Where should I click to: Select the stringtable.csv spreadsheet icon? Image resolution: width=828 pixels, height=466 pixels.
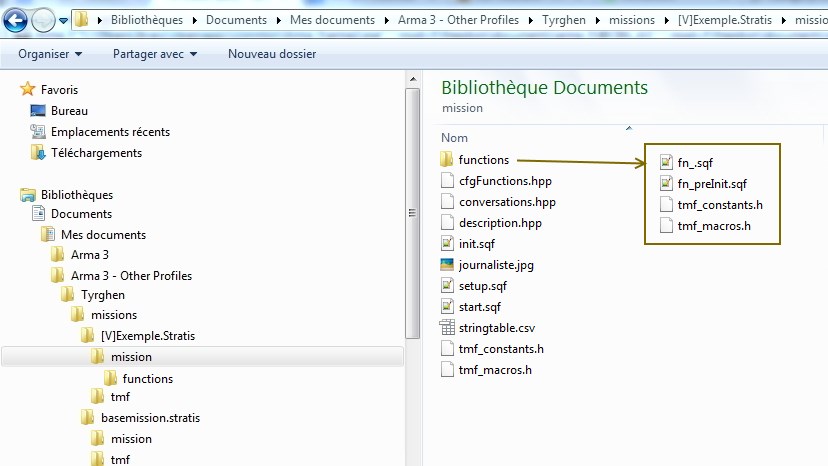[448, 328]
